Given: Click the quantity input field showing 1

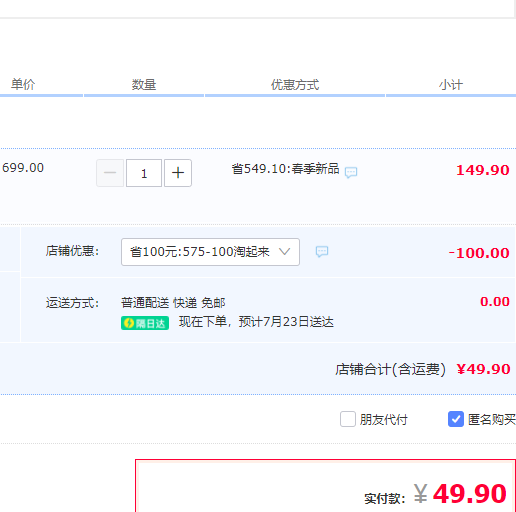Looking at the screenshot, I should (x=144, y=173).
